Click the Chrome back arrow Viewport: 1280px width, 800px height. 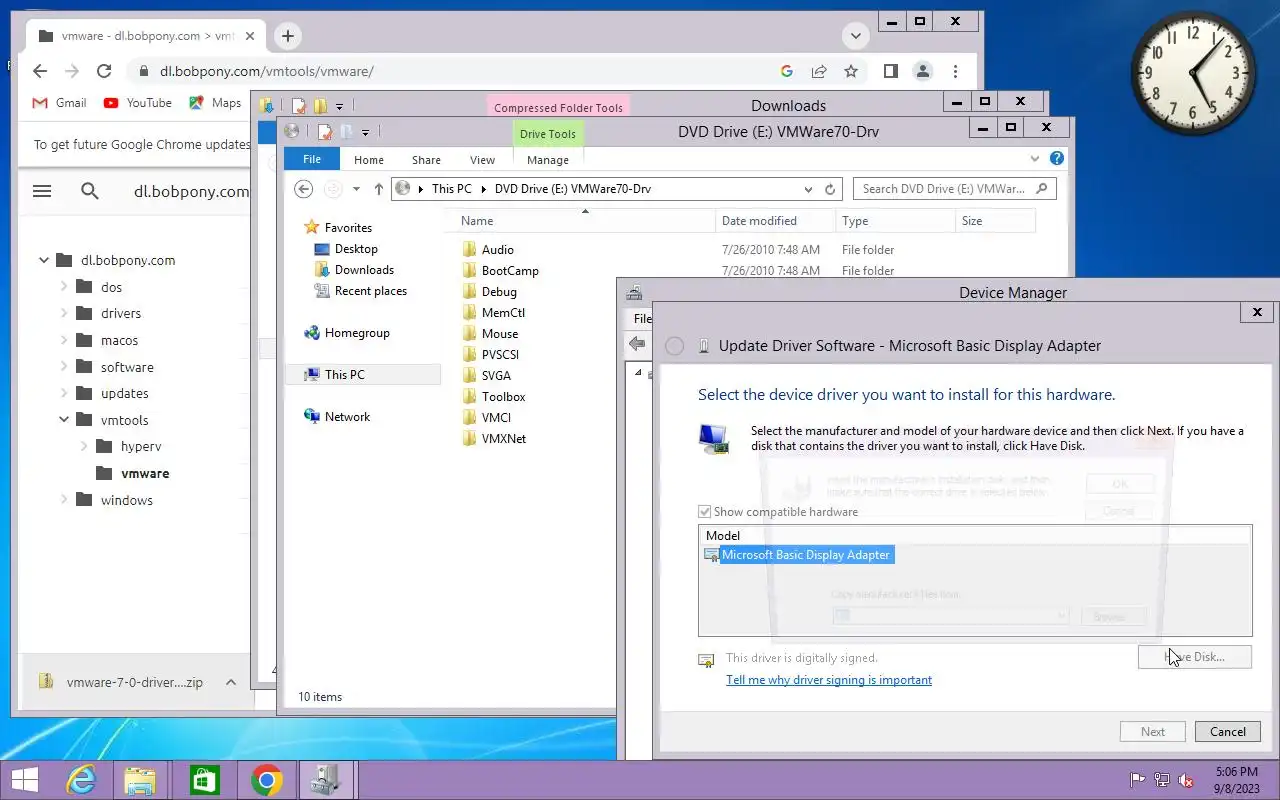[x=40, y=71]
